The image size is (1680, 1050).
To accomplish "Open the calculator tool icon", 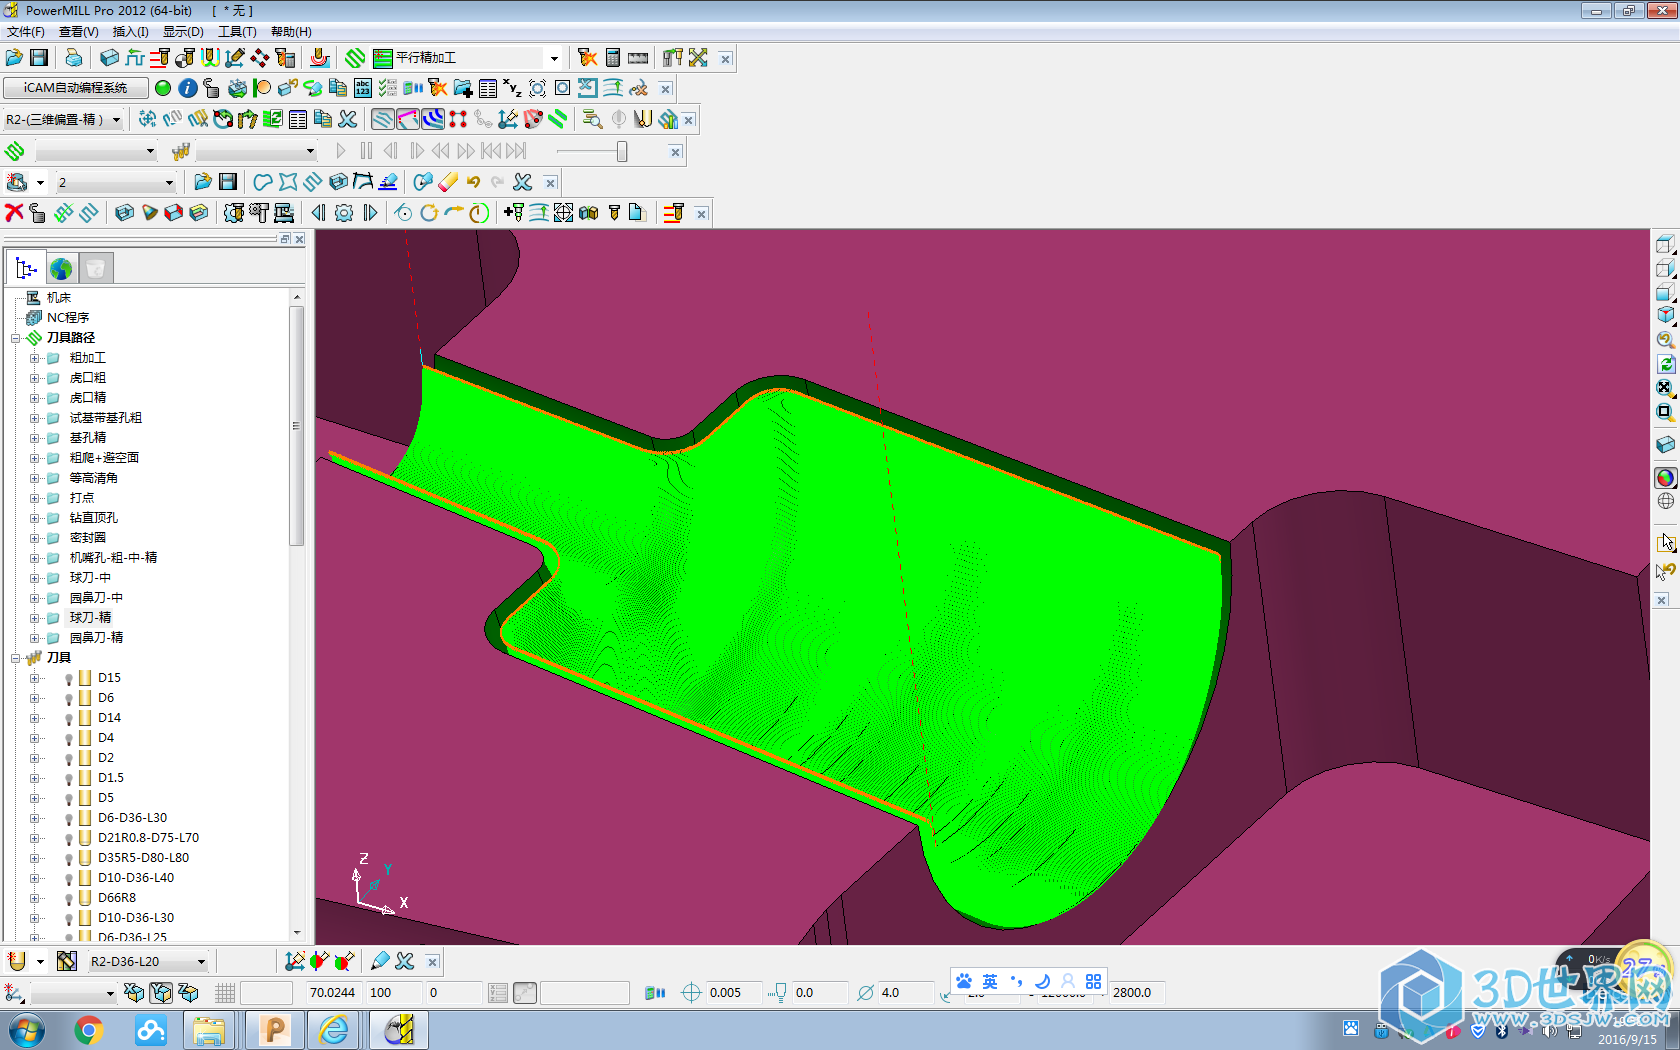I will [613, 58].
